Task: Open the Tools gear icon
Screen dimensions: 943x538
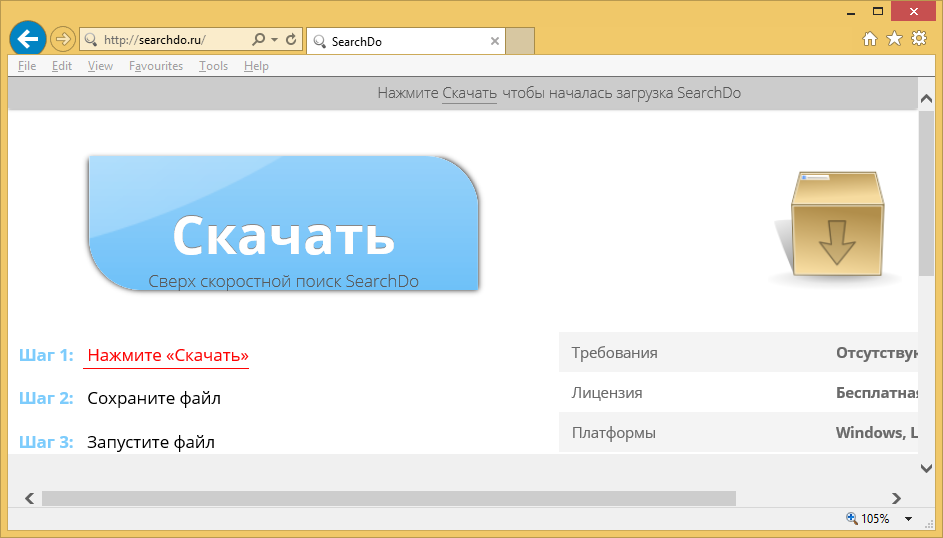Action: (x=918, y=39)
